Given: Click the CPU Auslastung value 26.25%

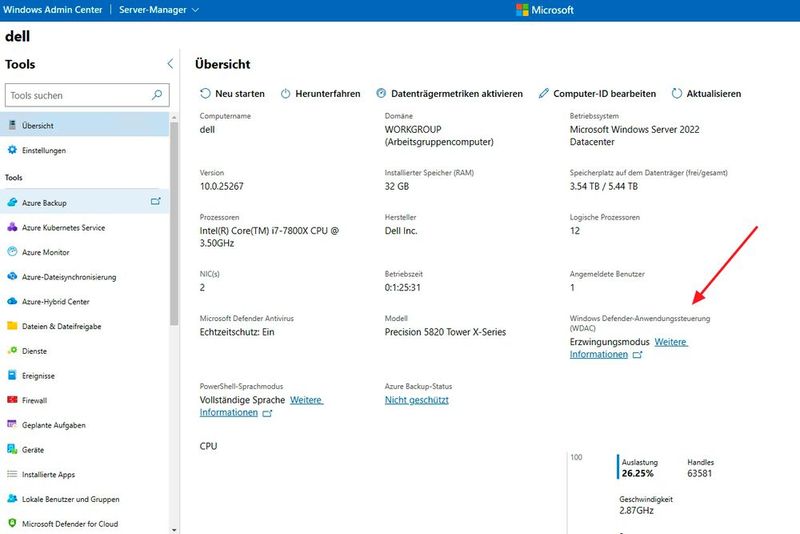Looking at the screenshot, I should (x=637, y=473).
